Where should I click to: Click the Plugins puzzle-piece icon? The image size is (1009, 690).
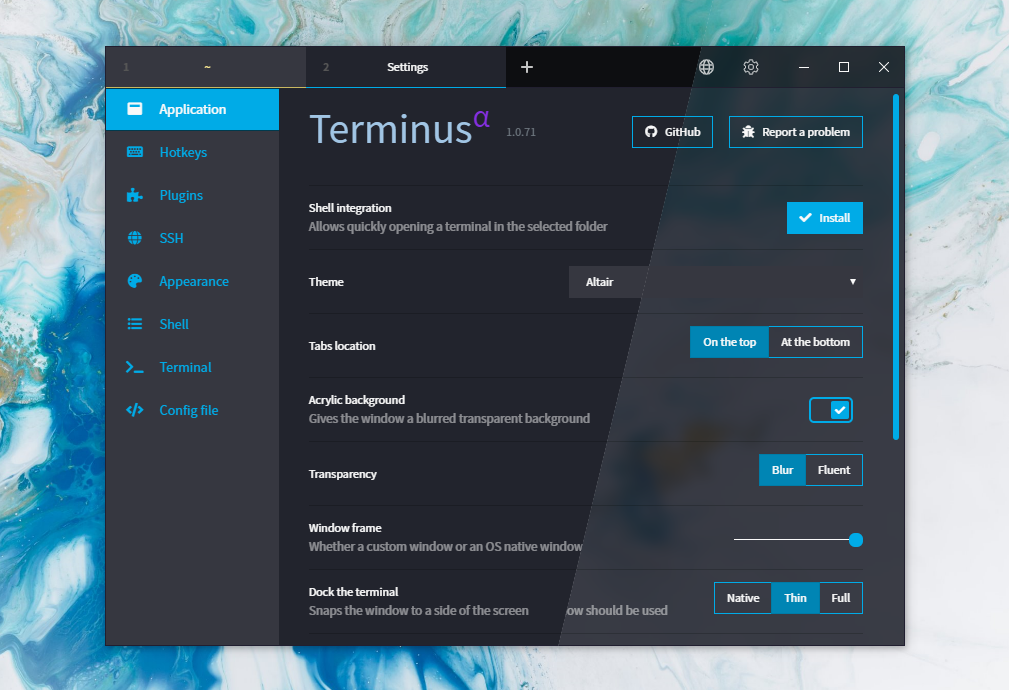(134, 195)
